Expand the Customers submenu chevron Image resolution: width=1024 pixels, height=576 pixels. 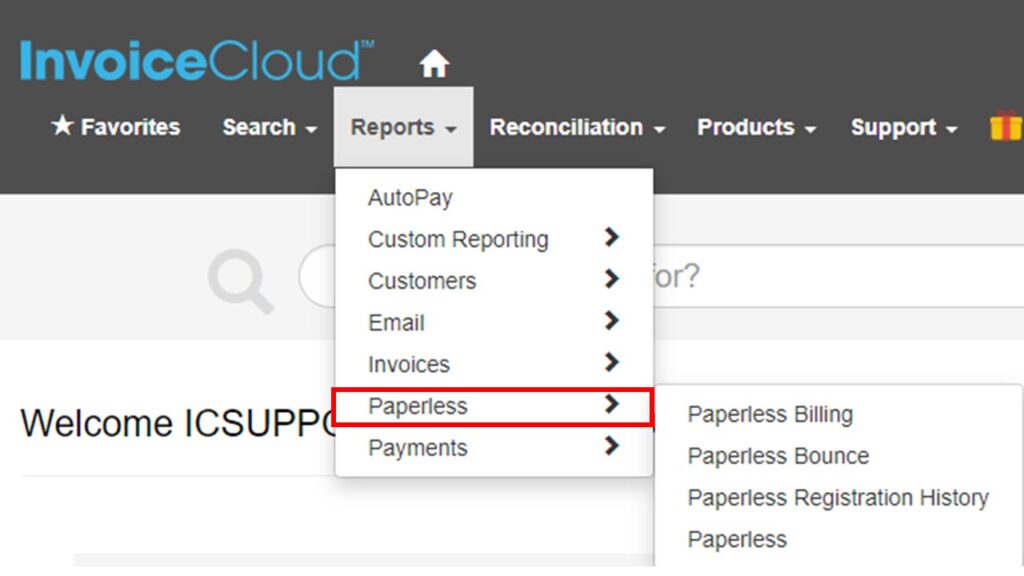pyautogui.click(x=611, y=279)
